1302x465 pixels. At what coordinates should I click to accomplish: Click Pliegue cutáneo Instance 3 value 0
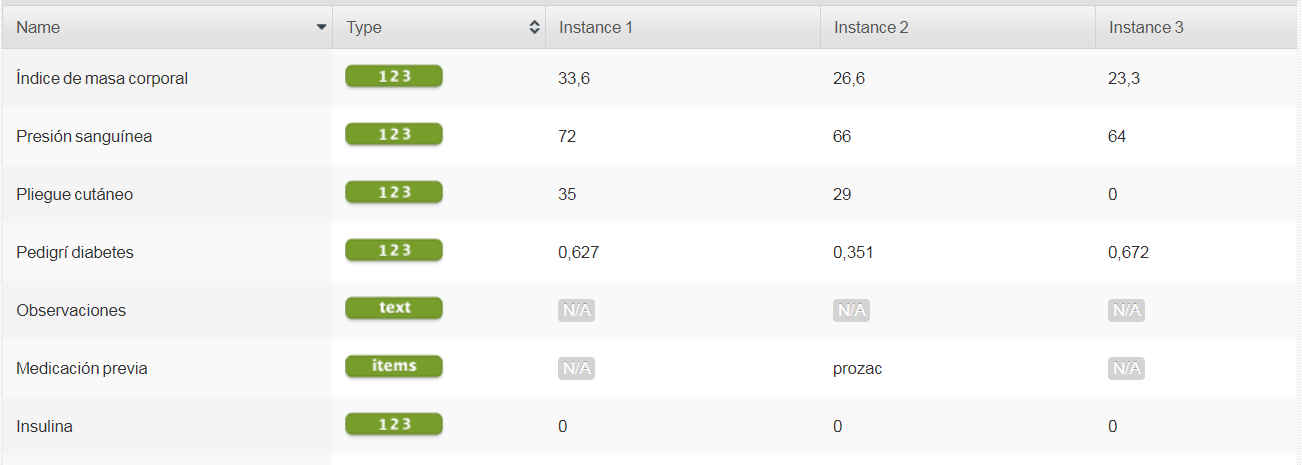pos(1113,194)
